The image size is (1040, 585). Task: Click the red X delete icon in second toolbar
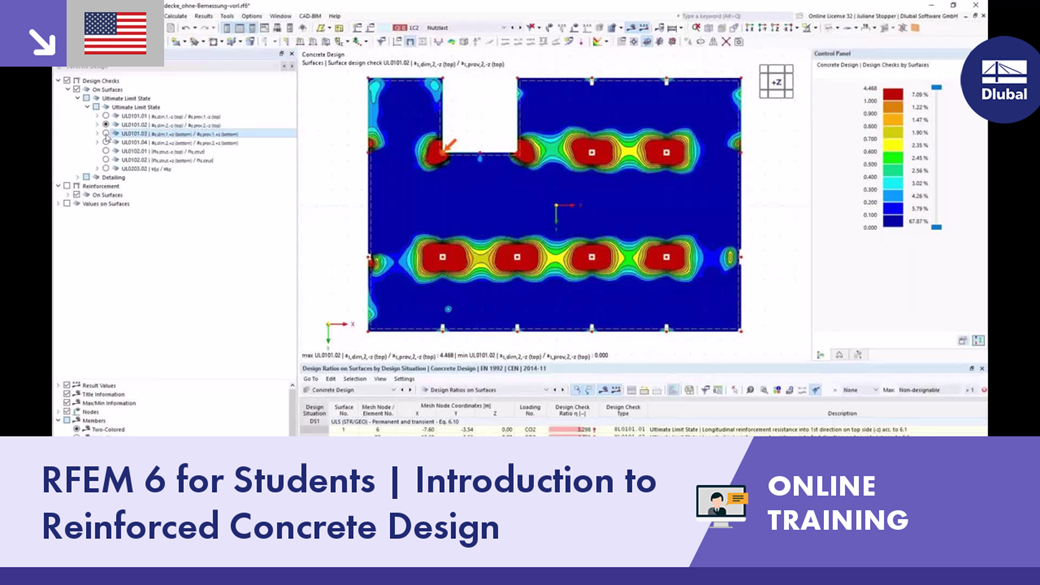(x=726, y=42)
